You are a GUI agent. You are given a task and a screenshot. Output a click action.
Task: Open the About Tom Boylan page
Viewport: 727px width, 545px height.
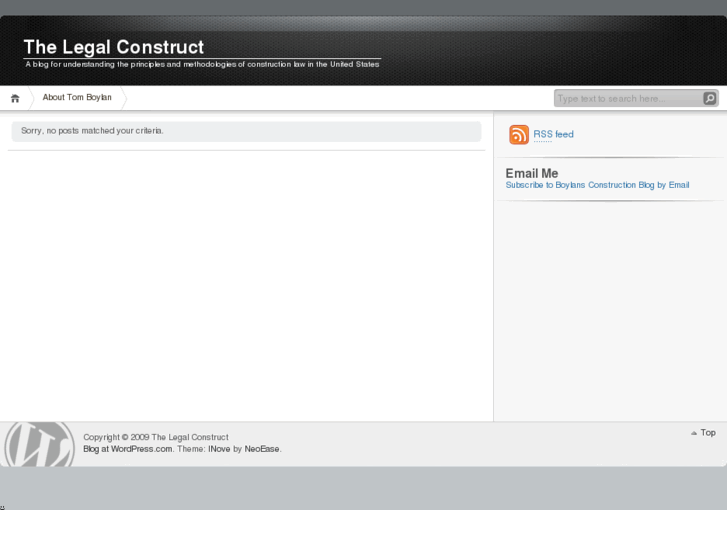click(77, 98)
